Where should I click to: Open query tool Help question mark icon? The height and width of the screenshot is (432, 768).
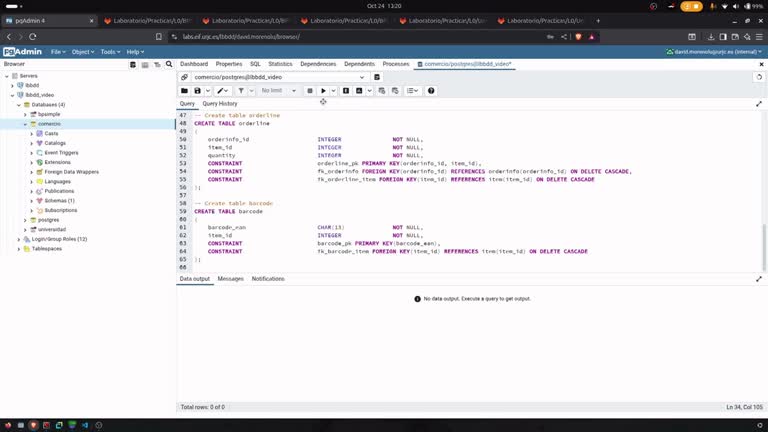click(x=431, y=91)
